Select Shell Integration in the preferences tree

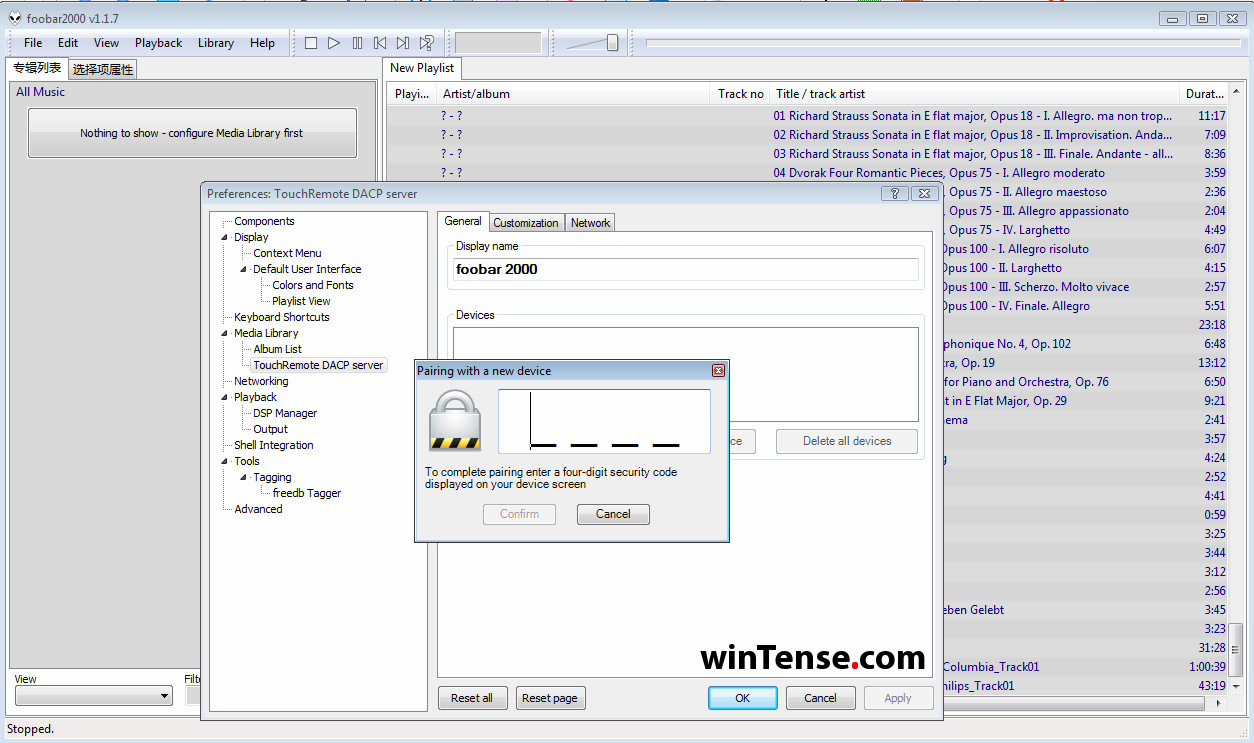click(274, 445)
